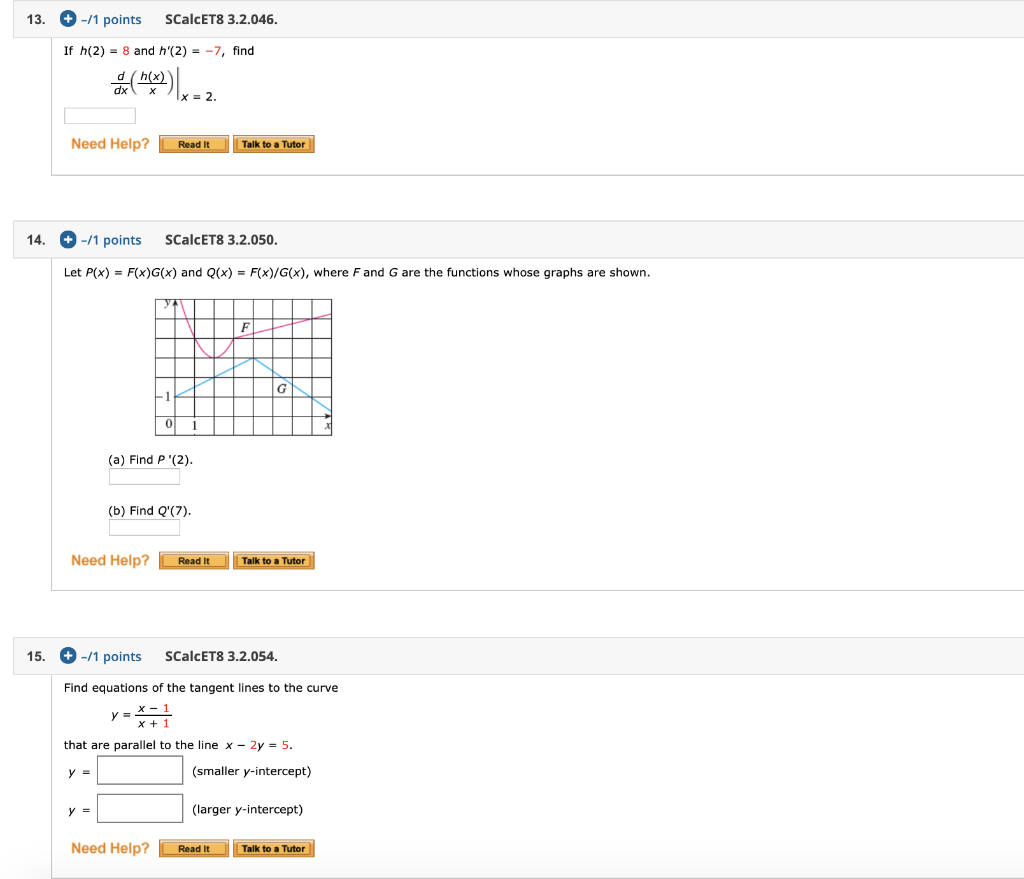The height and width of the screenshot is (879, 1024).
Task: Open Read It help for question 14
Action: point(192,560)
